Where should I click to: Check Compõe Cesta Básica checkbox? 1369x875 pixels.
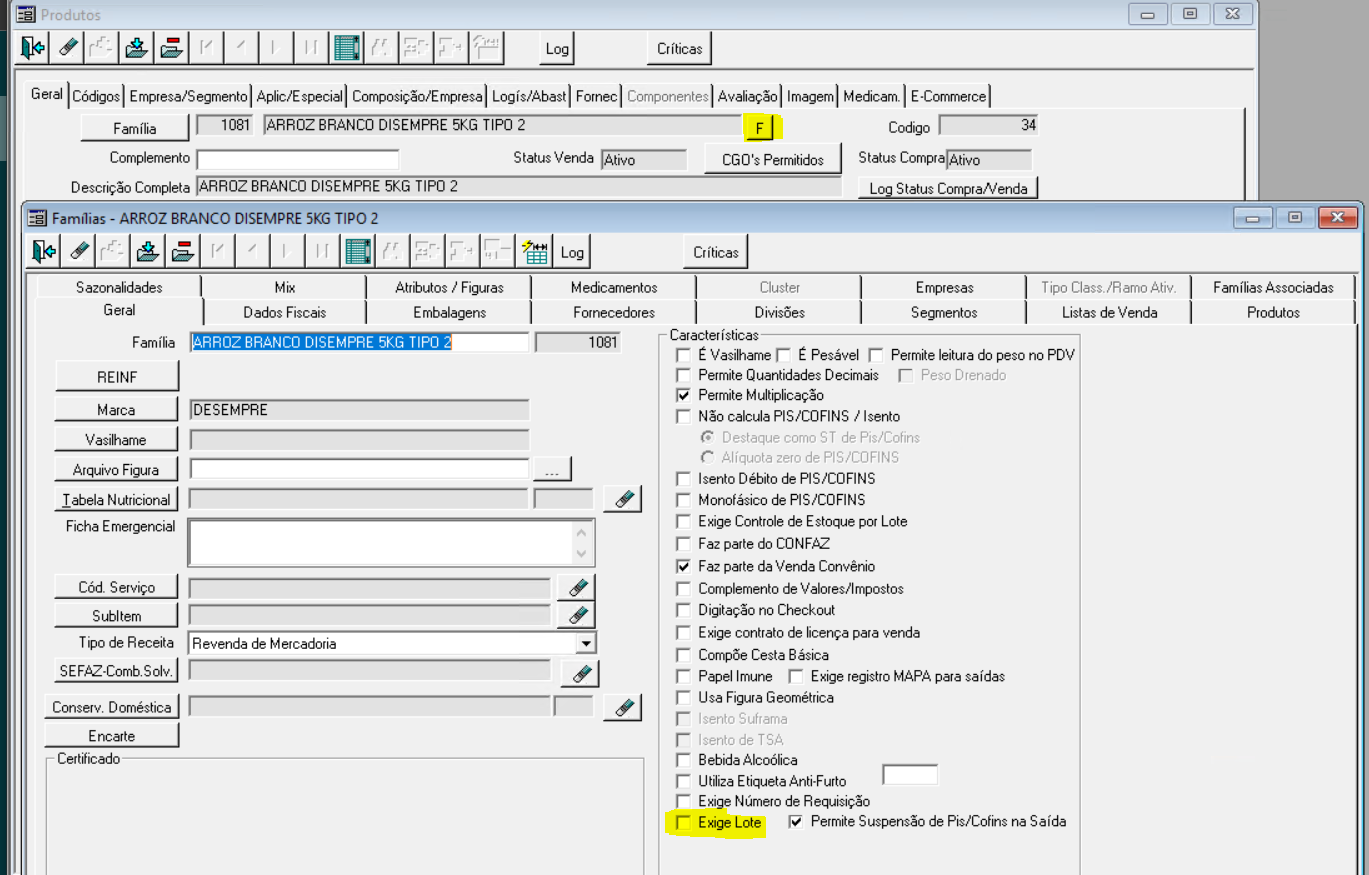tap(684, 655)
